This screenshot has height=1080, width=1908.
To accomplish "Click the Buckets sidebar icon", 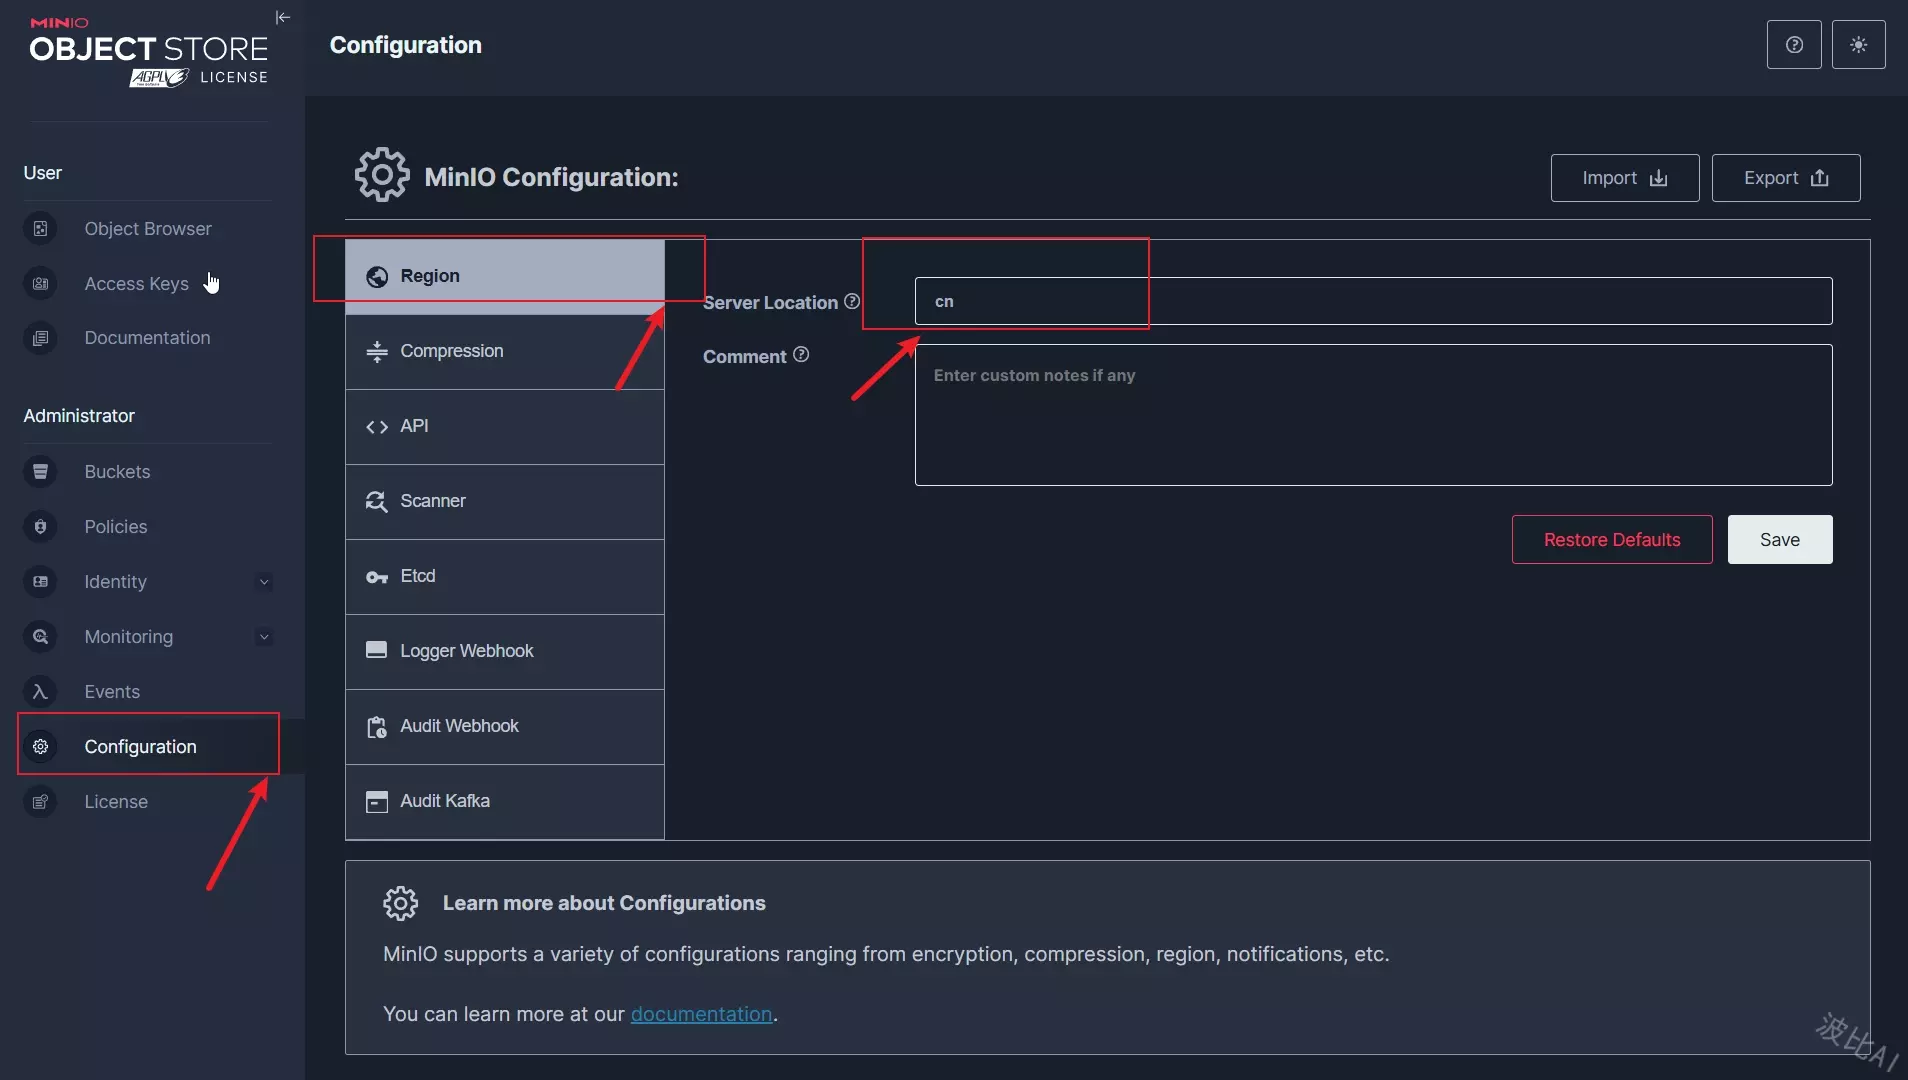I will [40, 472].
